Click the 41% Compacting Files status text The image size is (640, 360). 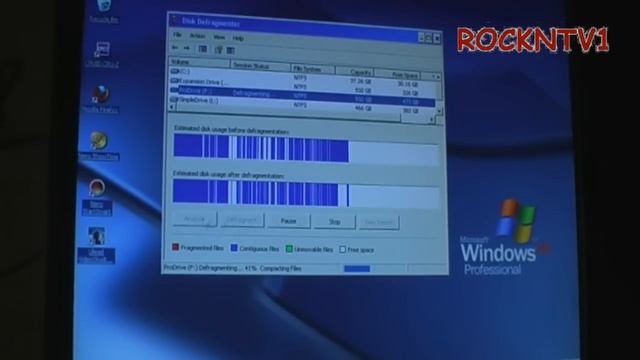pyautogui.click(x=273, y=268)
